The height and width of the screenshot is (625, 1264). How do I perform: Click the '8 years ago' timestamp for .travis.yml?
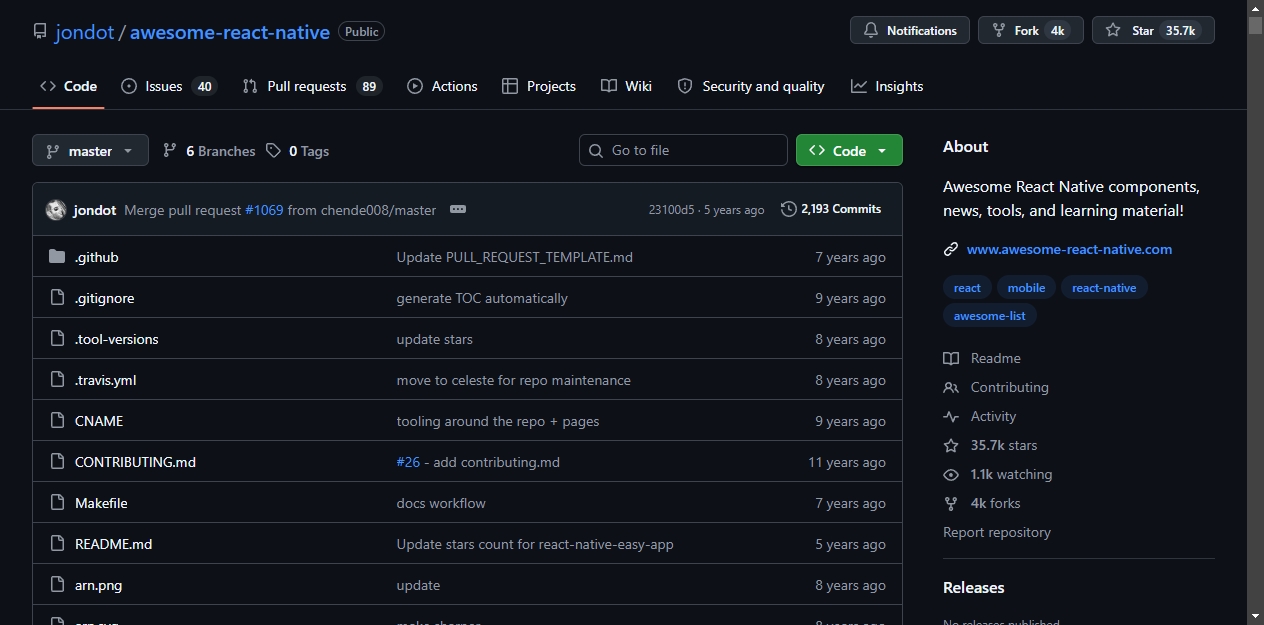click(850, 380)
